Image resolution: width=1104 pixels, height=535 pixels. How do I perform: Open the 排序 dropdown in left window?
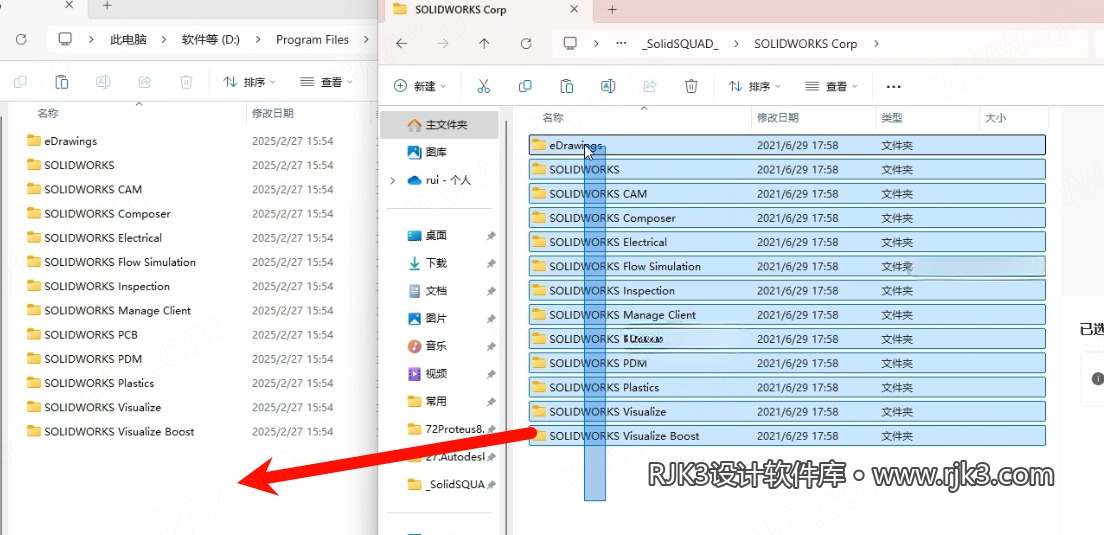250,82
